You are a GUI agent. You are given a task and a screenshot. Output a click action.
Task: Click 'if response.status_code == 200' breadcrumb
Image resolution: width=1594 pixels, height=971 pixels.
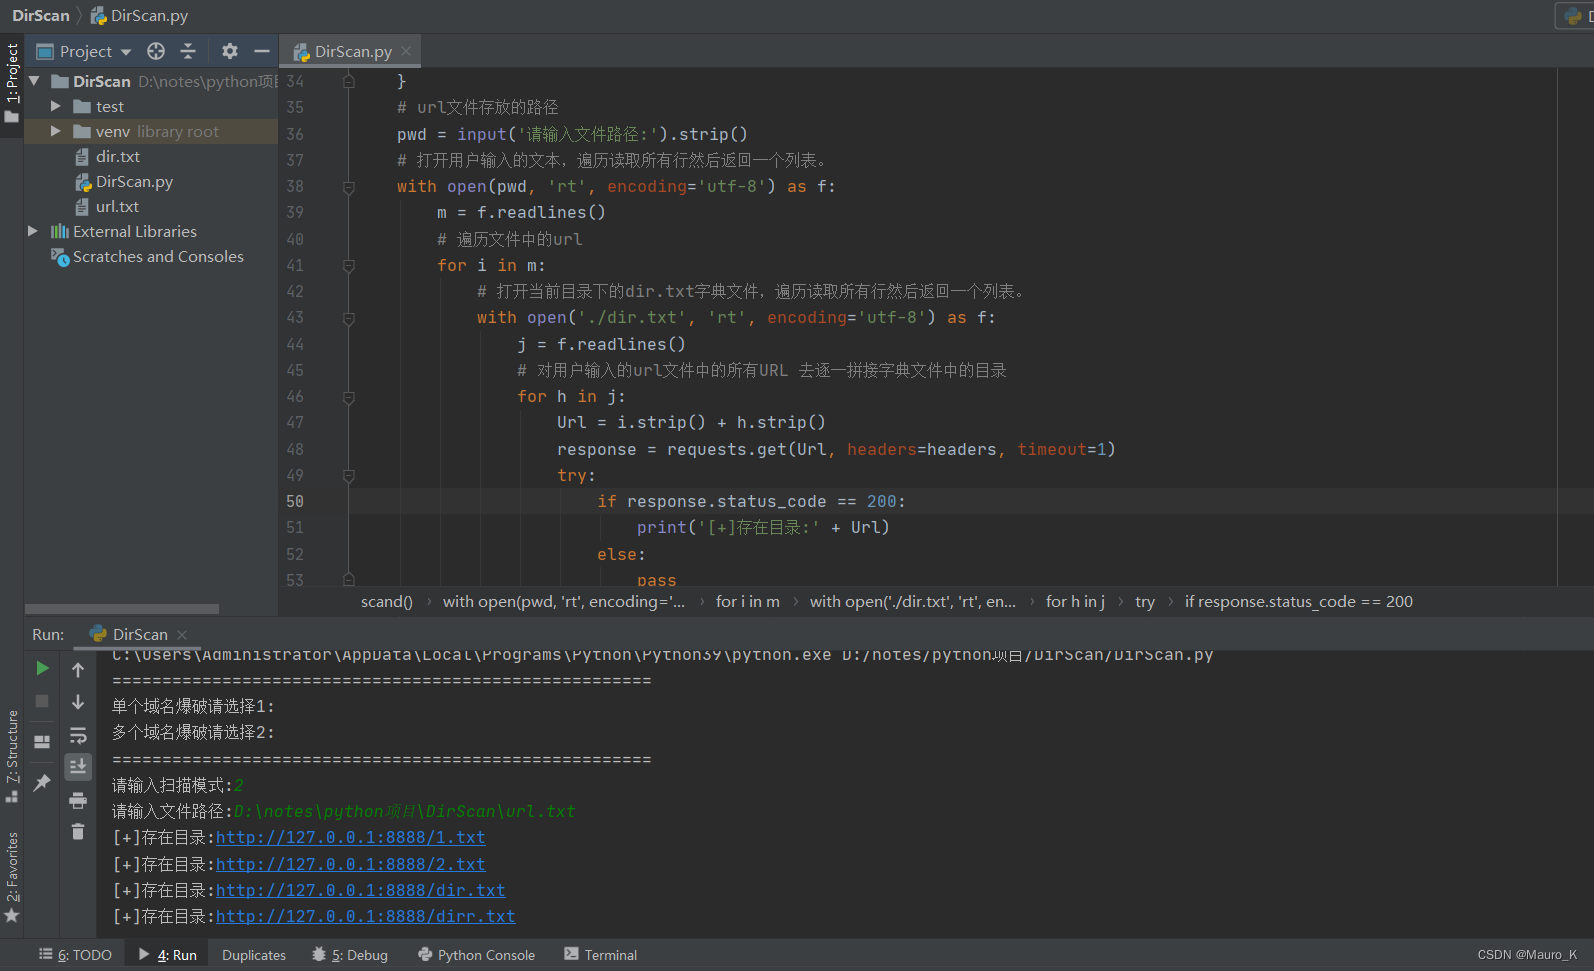1299,601
